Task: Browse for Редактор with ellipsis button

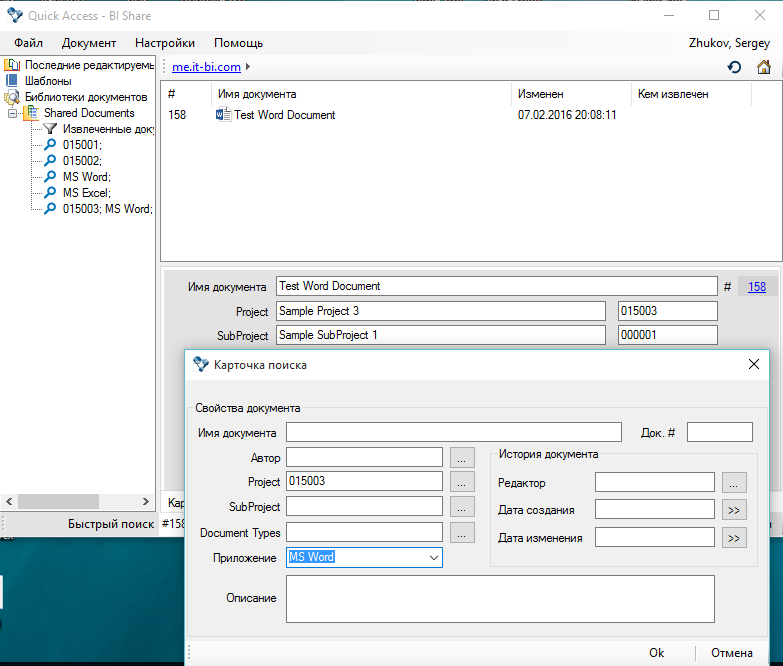Action: (734, 483)
